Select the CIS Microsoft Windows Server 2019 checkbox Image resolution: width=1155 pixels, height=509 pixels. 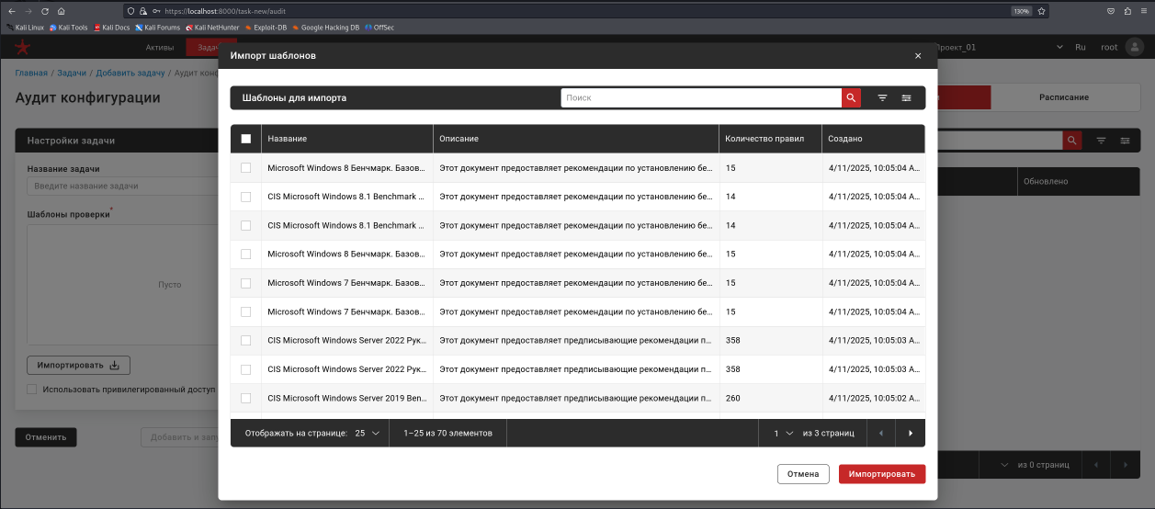click(246, 398)
